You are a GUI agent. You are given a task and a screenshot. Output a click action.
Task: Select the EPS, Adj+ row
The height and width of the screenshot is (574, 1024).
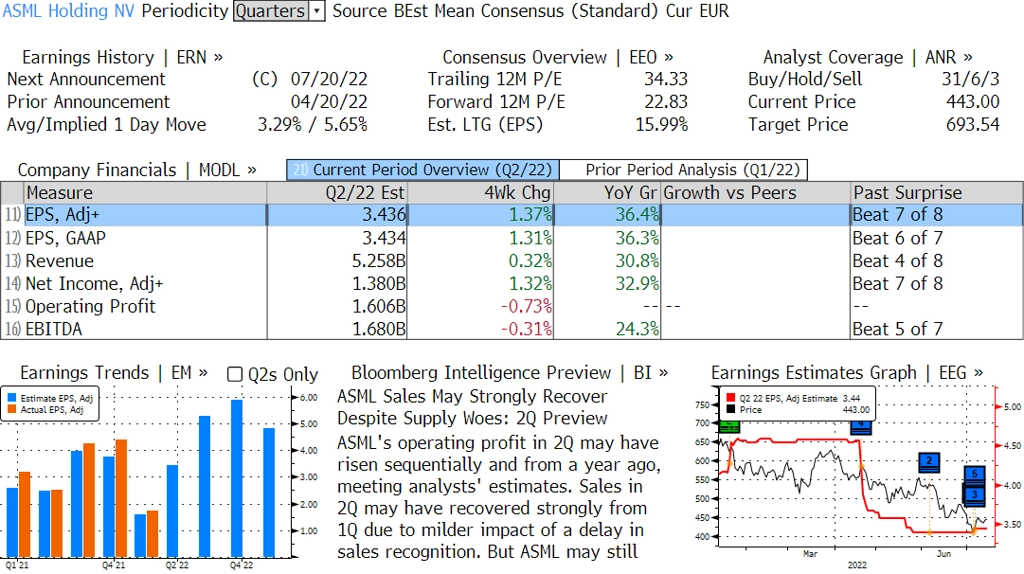[512, 215]
